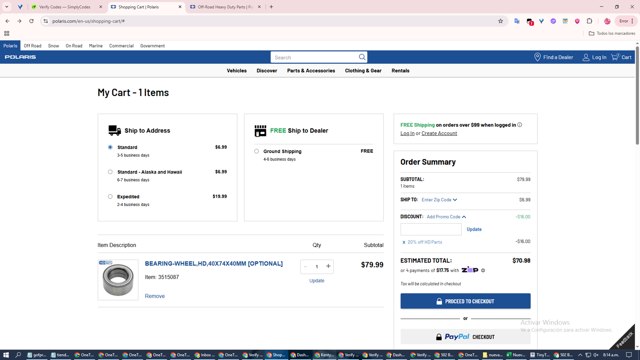The height and width of the screenshot is (360, 640).
Task: Expand the Enter Zip Code dropdown
Action: click(x=439, y=200)
